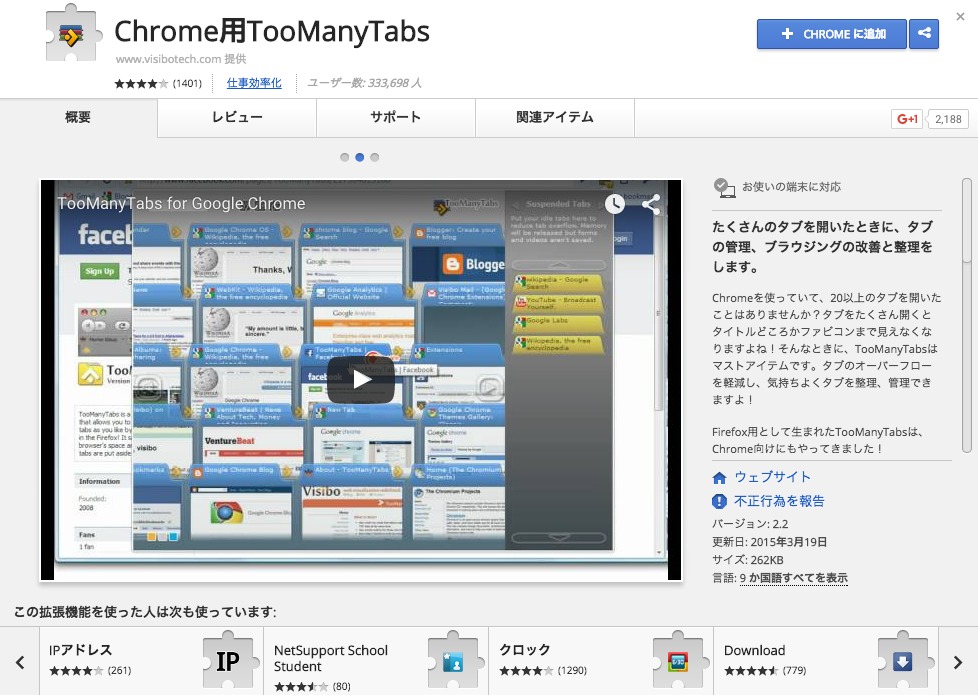Click the 2,188 plus-one count
Screen dimensions: 978x695
948,119
